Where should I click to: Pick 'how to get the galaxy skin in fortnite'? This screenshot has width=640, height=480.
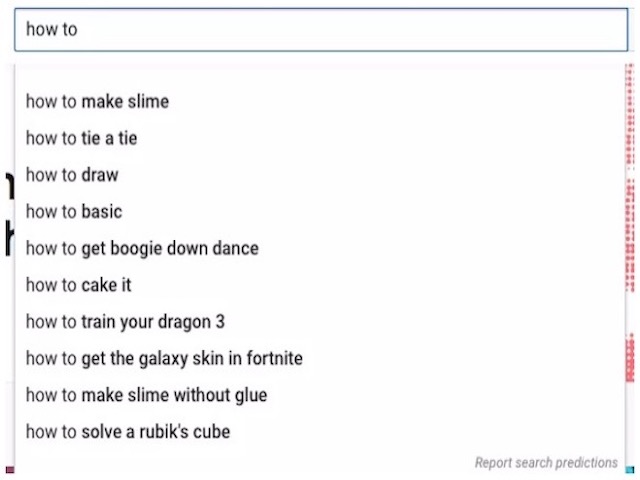coord(164,358)
